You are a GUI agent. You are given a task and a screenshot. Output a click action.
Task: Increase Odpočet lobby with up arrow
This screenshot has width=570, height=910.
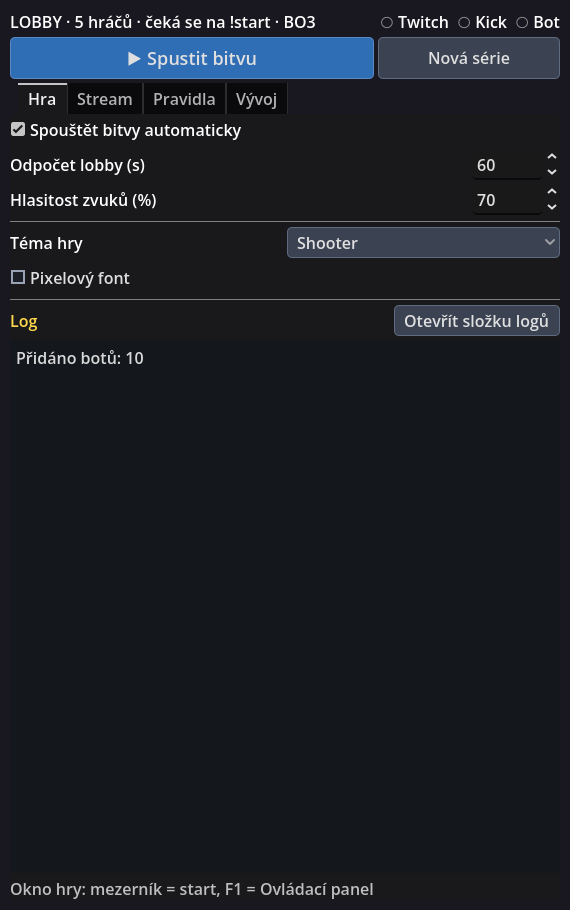pos(552,157)
